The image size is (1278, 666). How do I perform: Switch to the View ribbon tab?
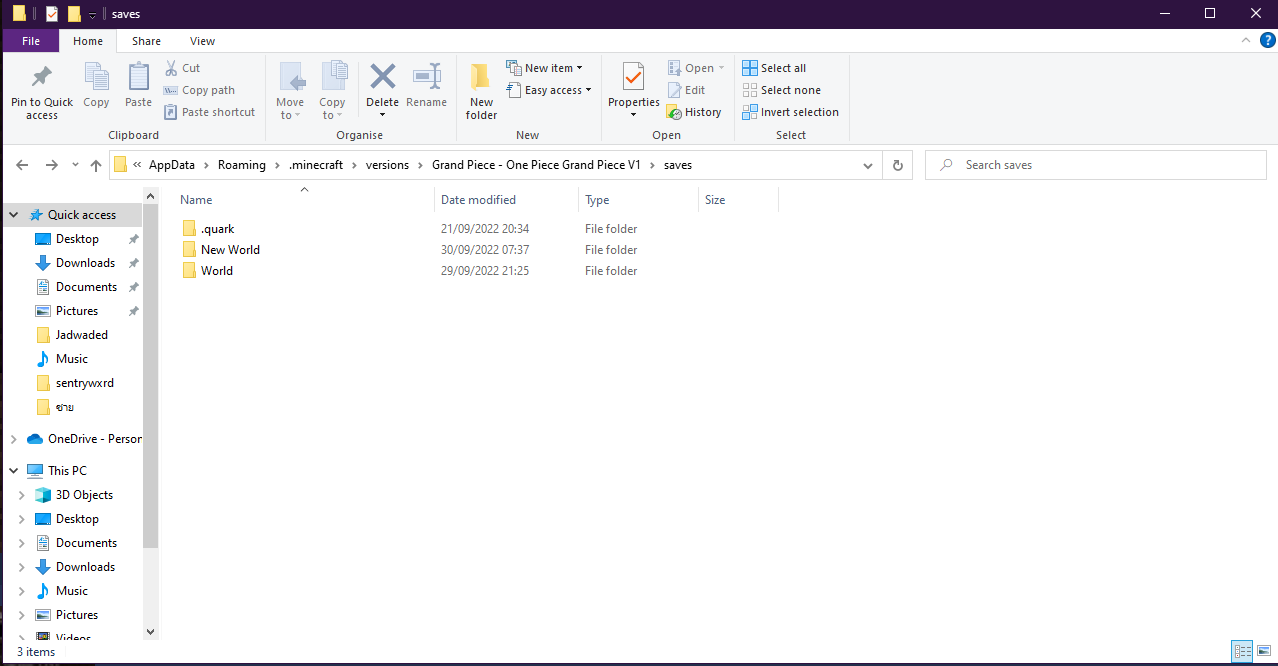pyautogui.click(x=203, y=41)
